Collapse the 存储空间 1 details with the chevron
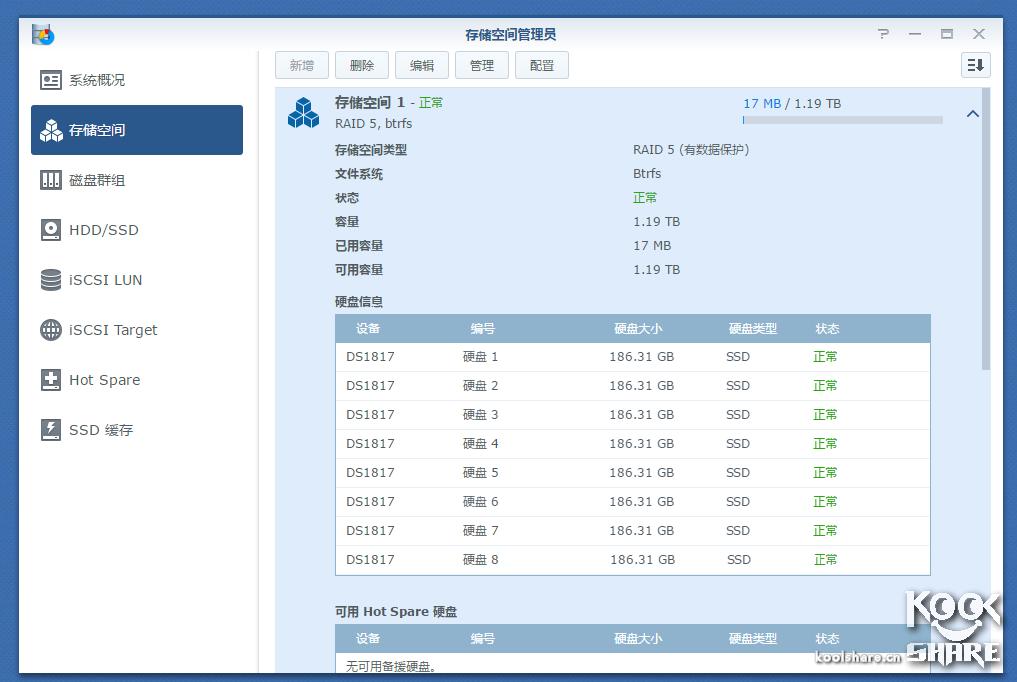 pyautogui.click(x=972, y=113)
